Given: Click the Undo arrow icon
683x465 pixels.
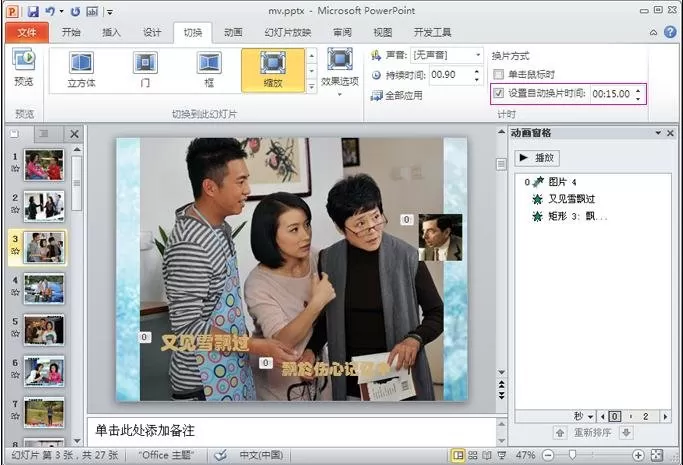Looking at the screenshot, I should tap(50, 11).
